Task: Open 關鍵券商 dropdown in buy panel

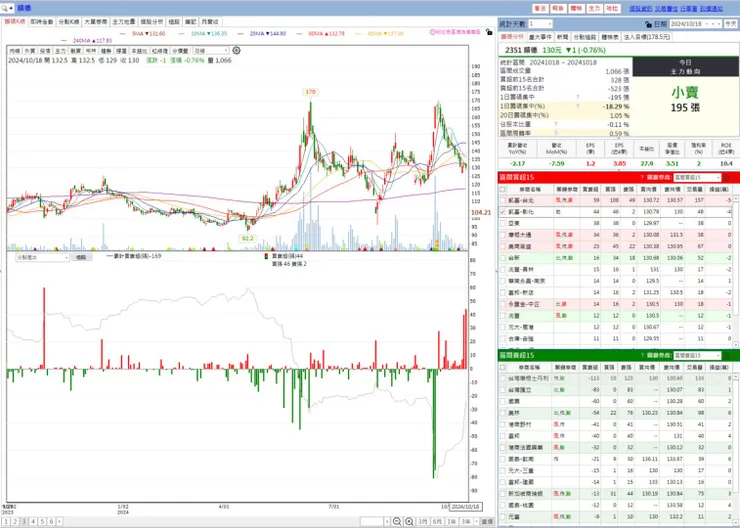Action: click(697, 177)
